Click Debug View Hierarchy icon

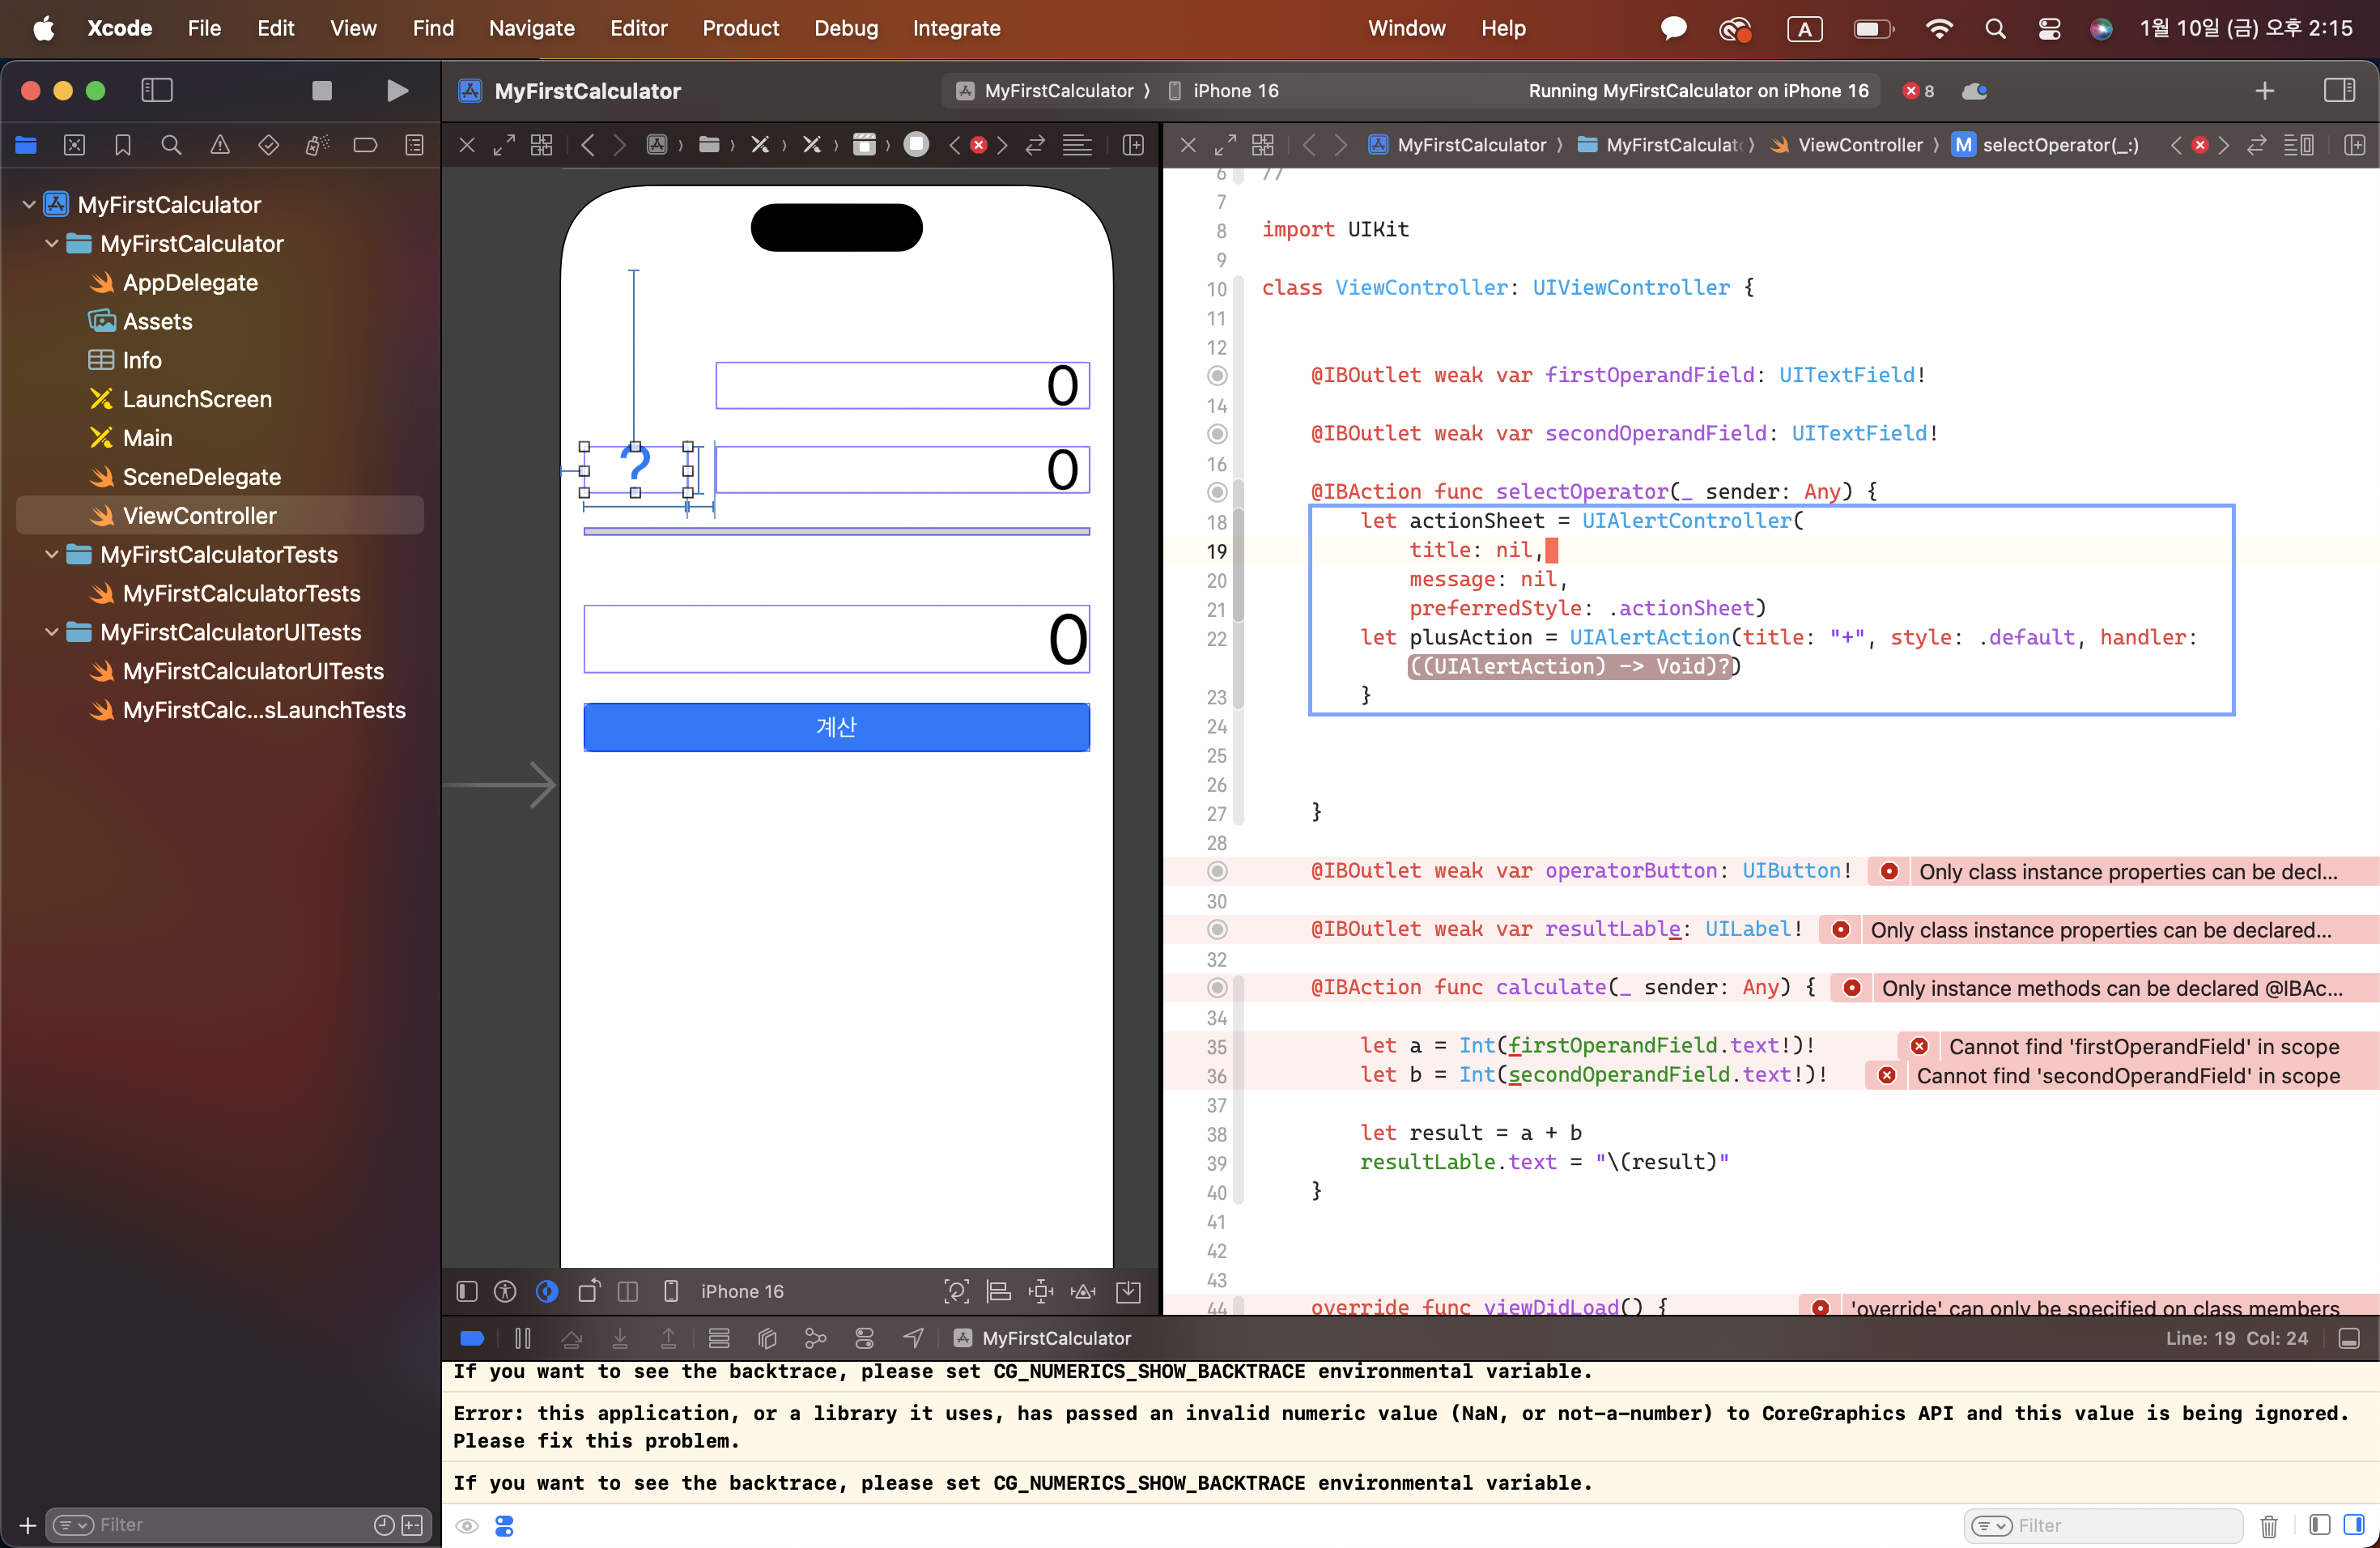[767, 1338]
